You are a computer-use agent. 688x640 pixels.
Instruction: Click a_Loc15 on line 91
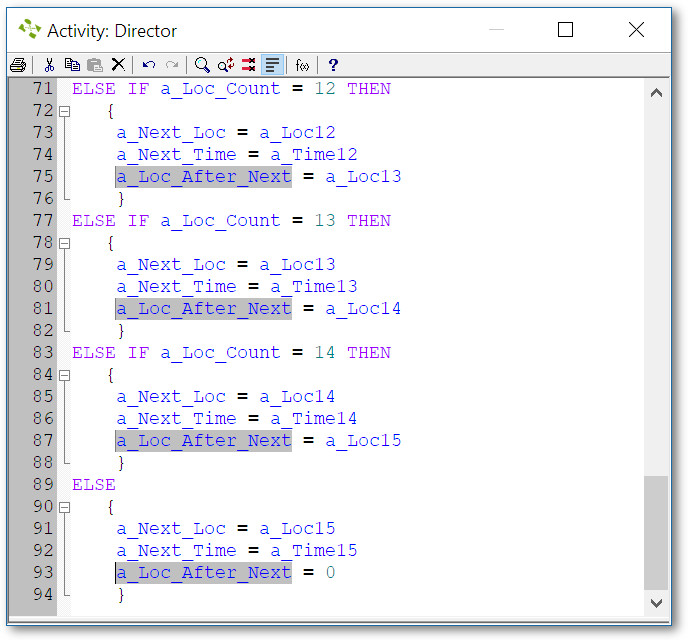point(297,529)
